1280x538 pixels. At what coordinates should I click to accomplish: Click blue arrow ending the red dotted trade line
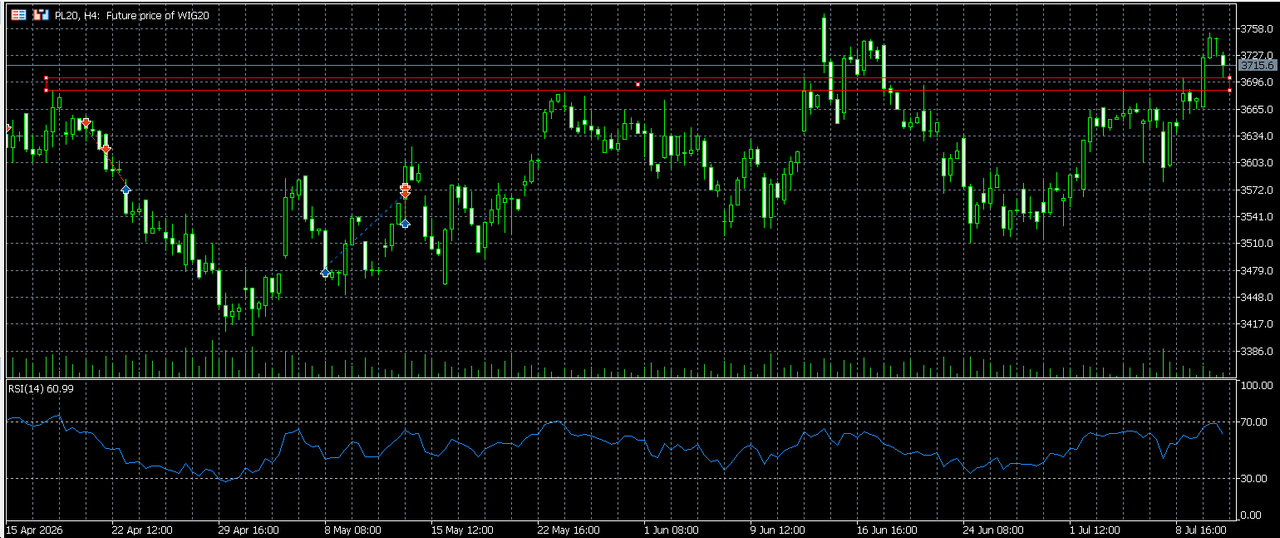[126, 189]
